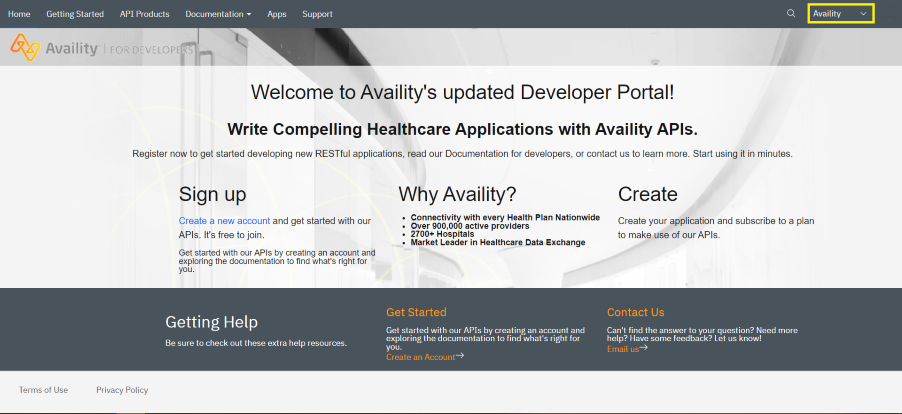Expand the Documentation menu
The width and height of the screenshot is (902, 414).
218,14
